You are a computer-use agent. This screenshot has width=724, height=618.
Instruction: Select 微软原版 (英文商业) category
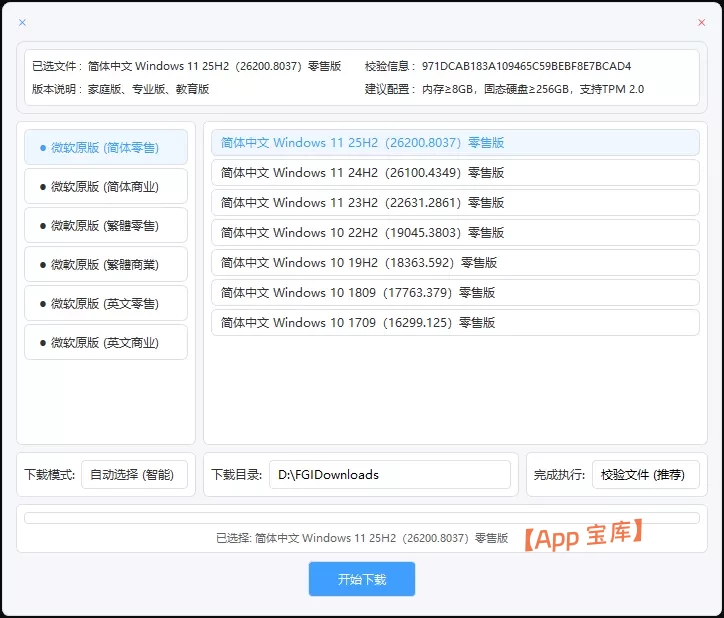[106, 342]
